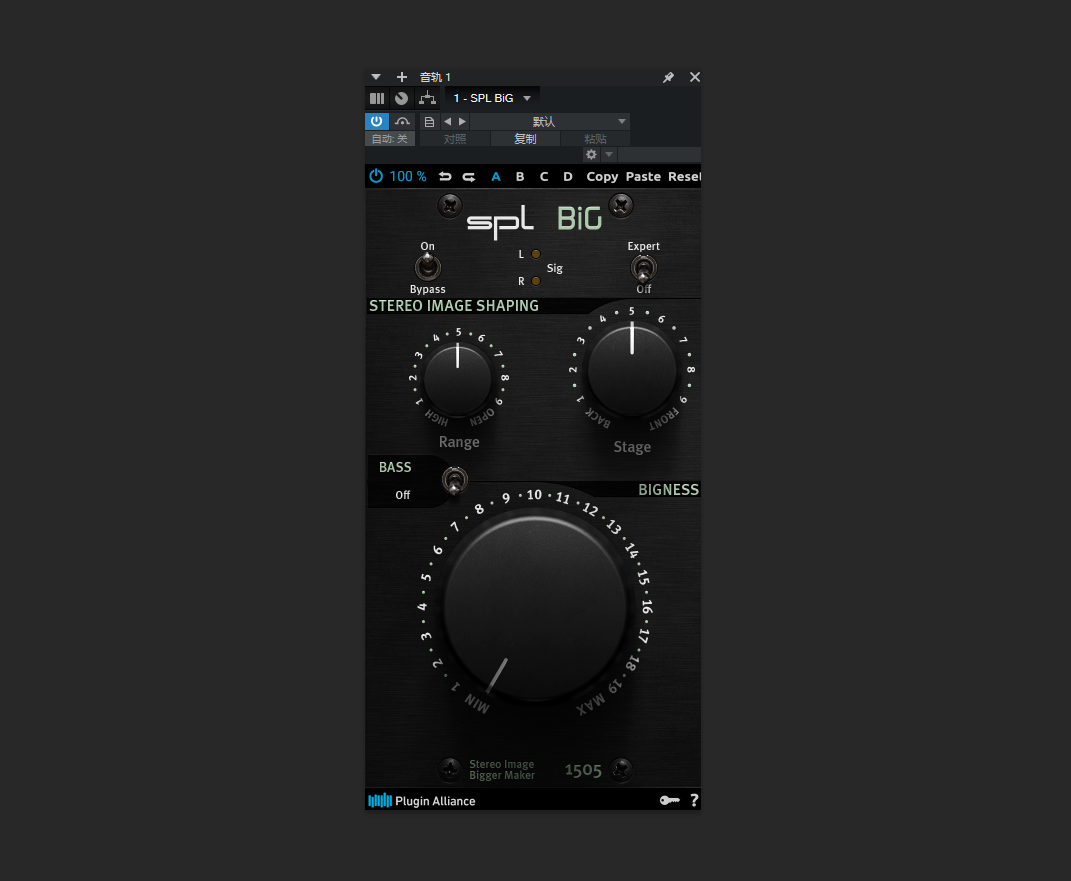Go to previous preset with the left arrow

tap(447, 122)
